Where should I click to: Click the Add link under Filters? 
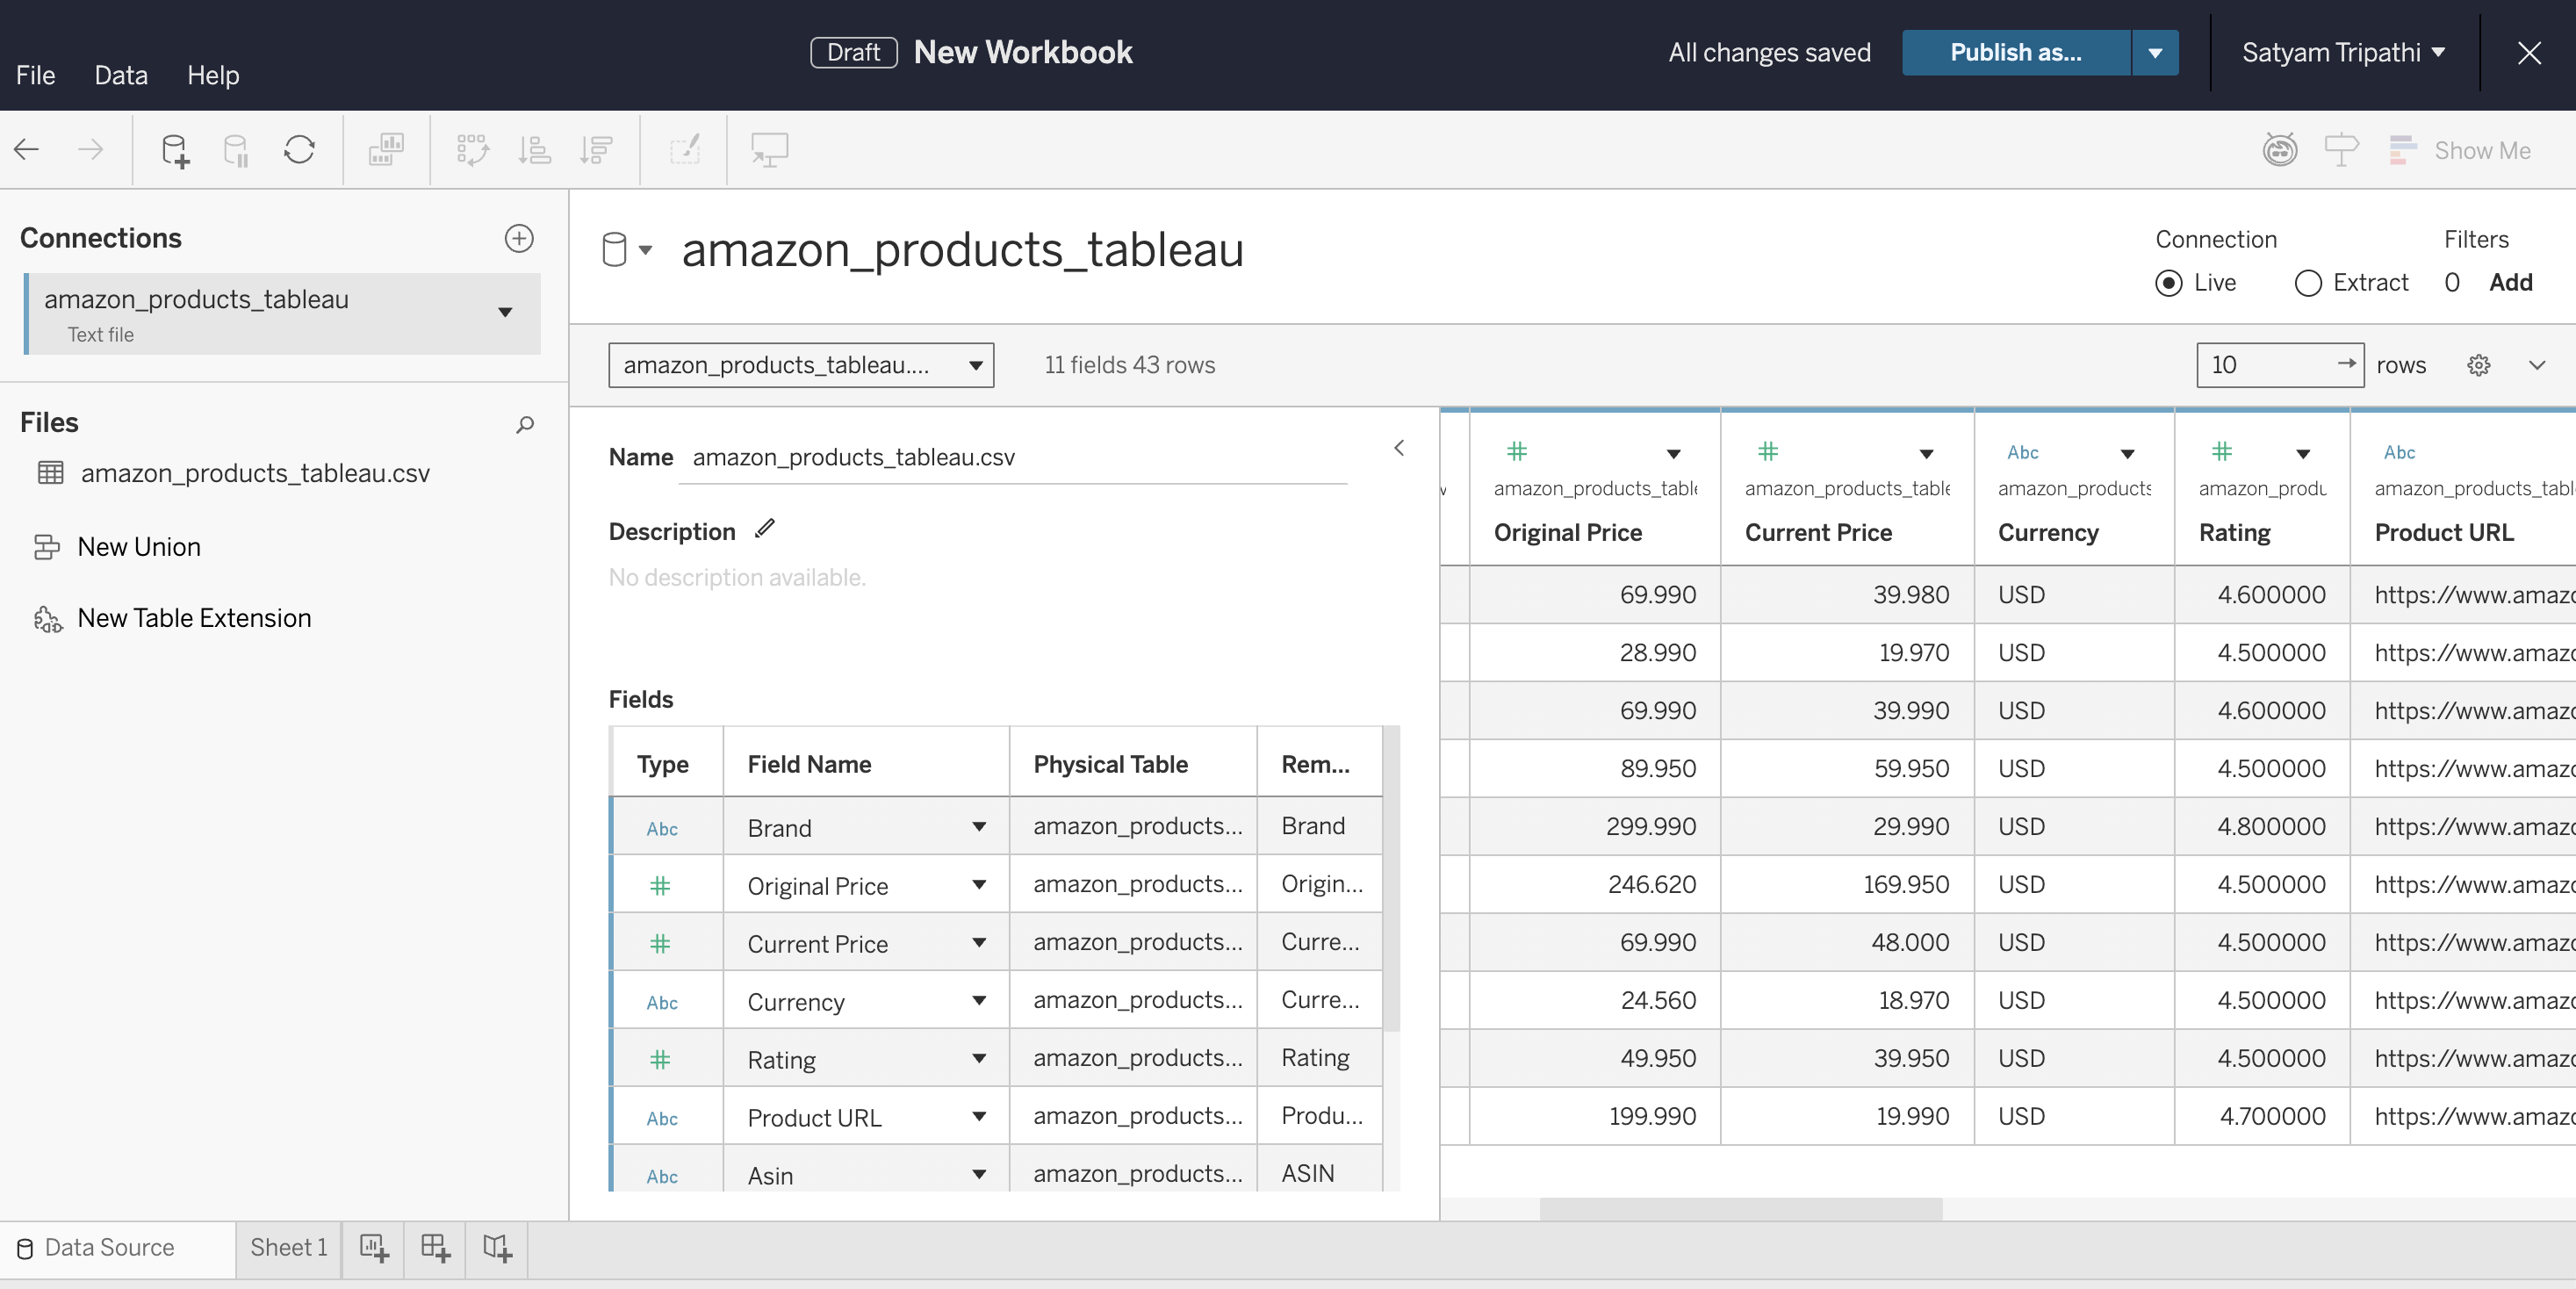[x=2510, y=283]
